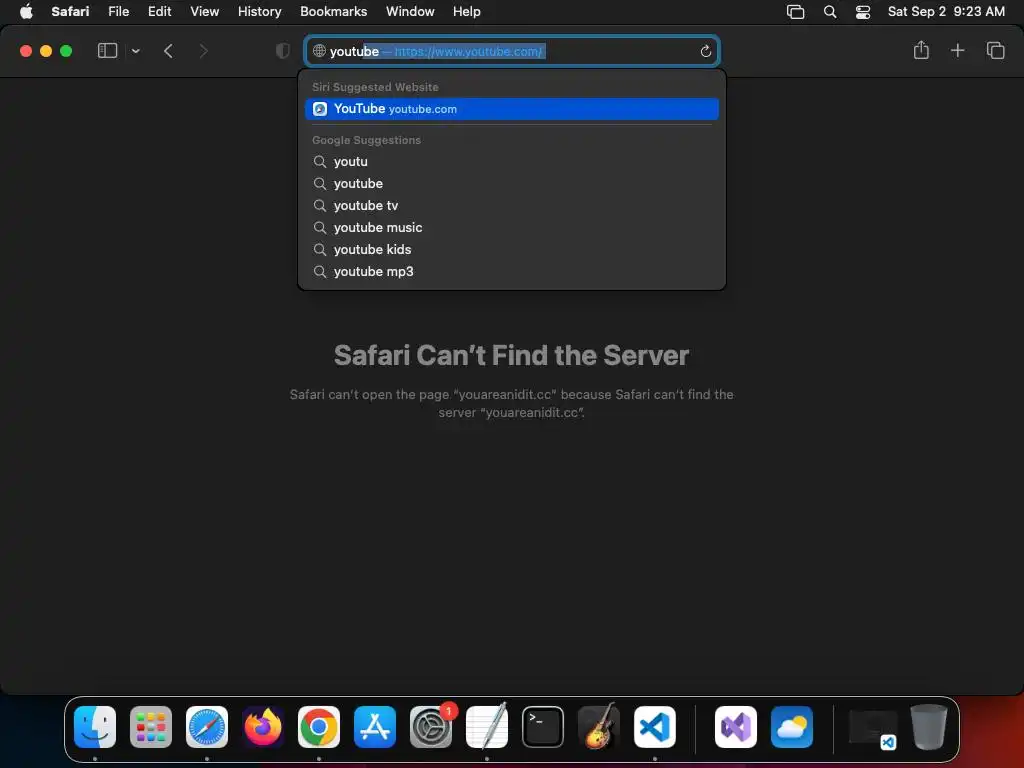Open the Edit menu
The height and width of the screenshot is (768, 1024).
(x=159, y=11)
